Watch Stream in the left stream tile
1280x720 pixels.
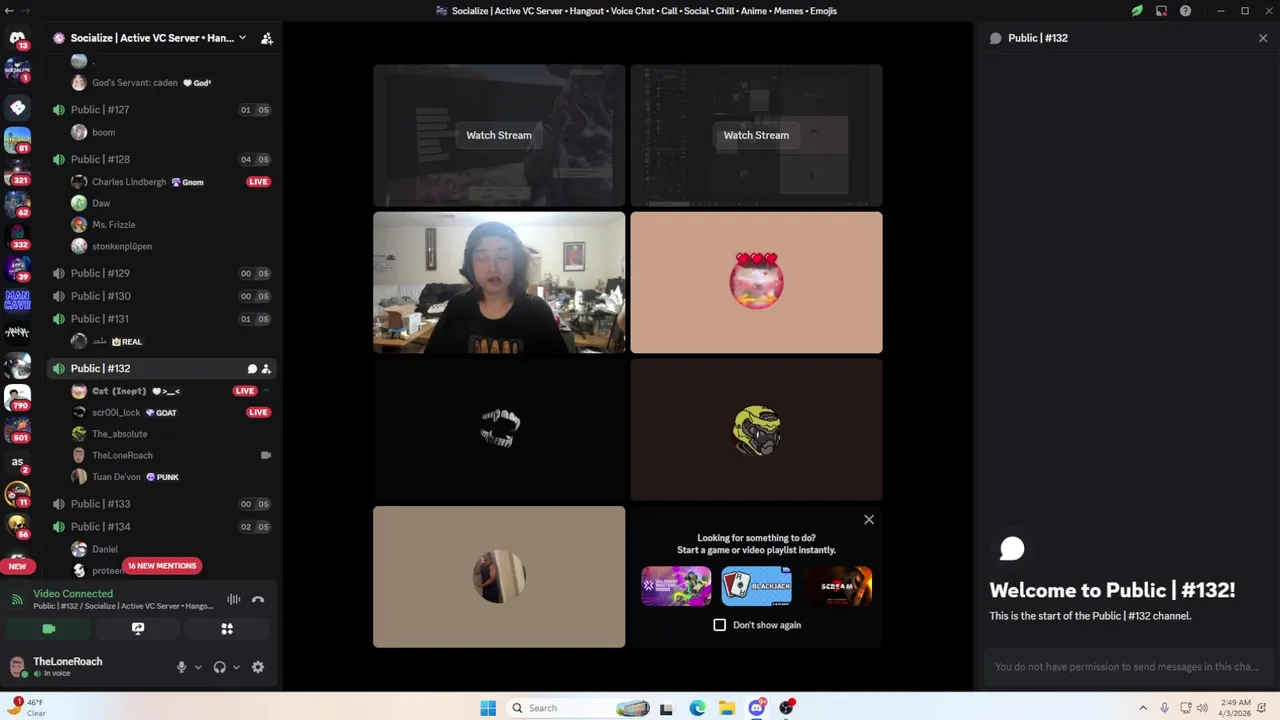(499, 135)
